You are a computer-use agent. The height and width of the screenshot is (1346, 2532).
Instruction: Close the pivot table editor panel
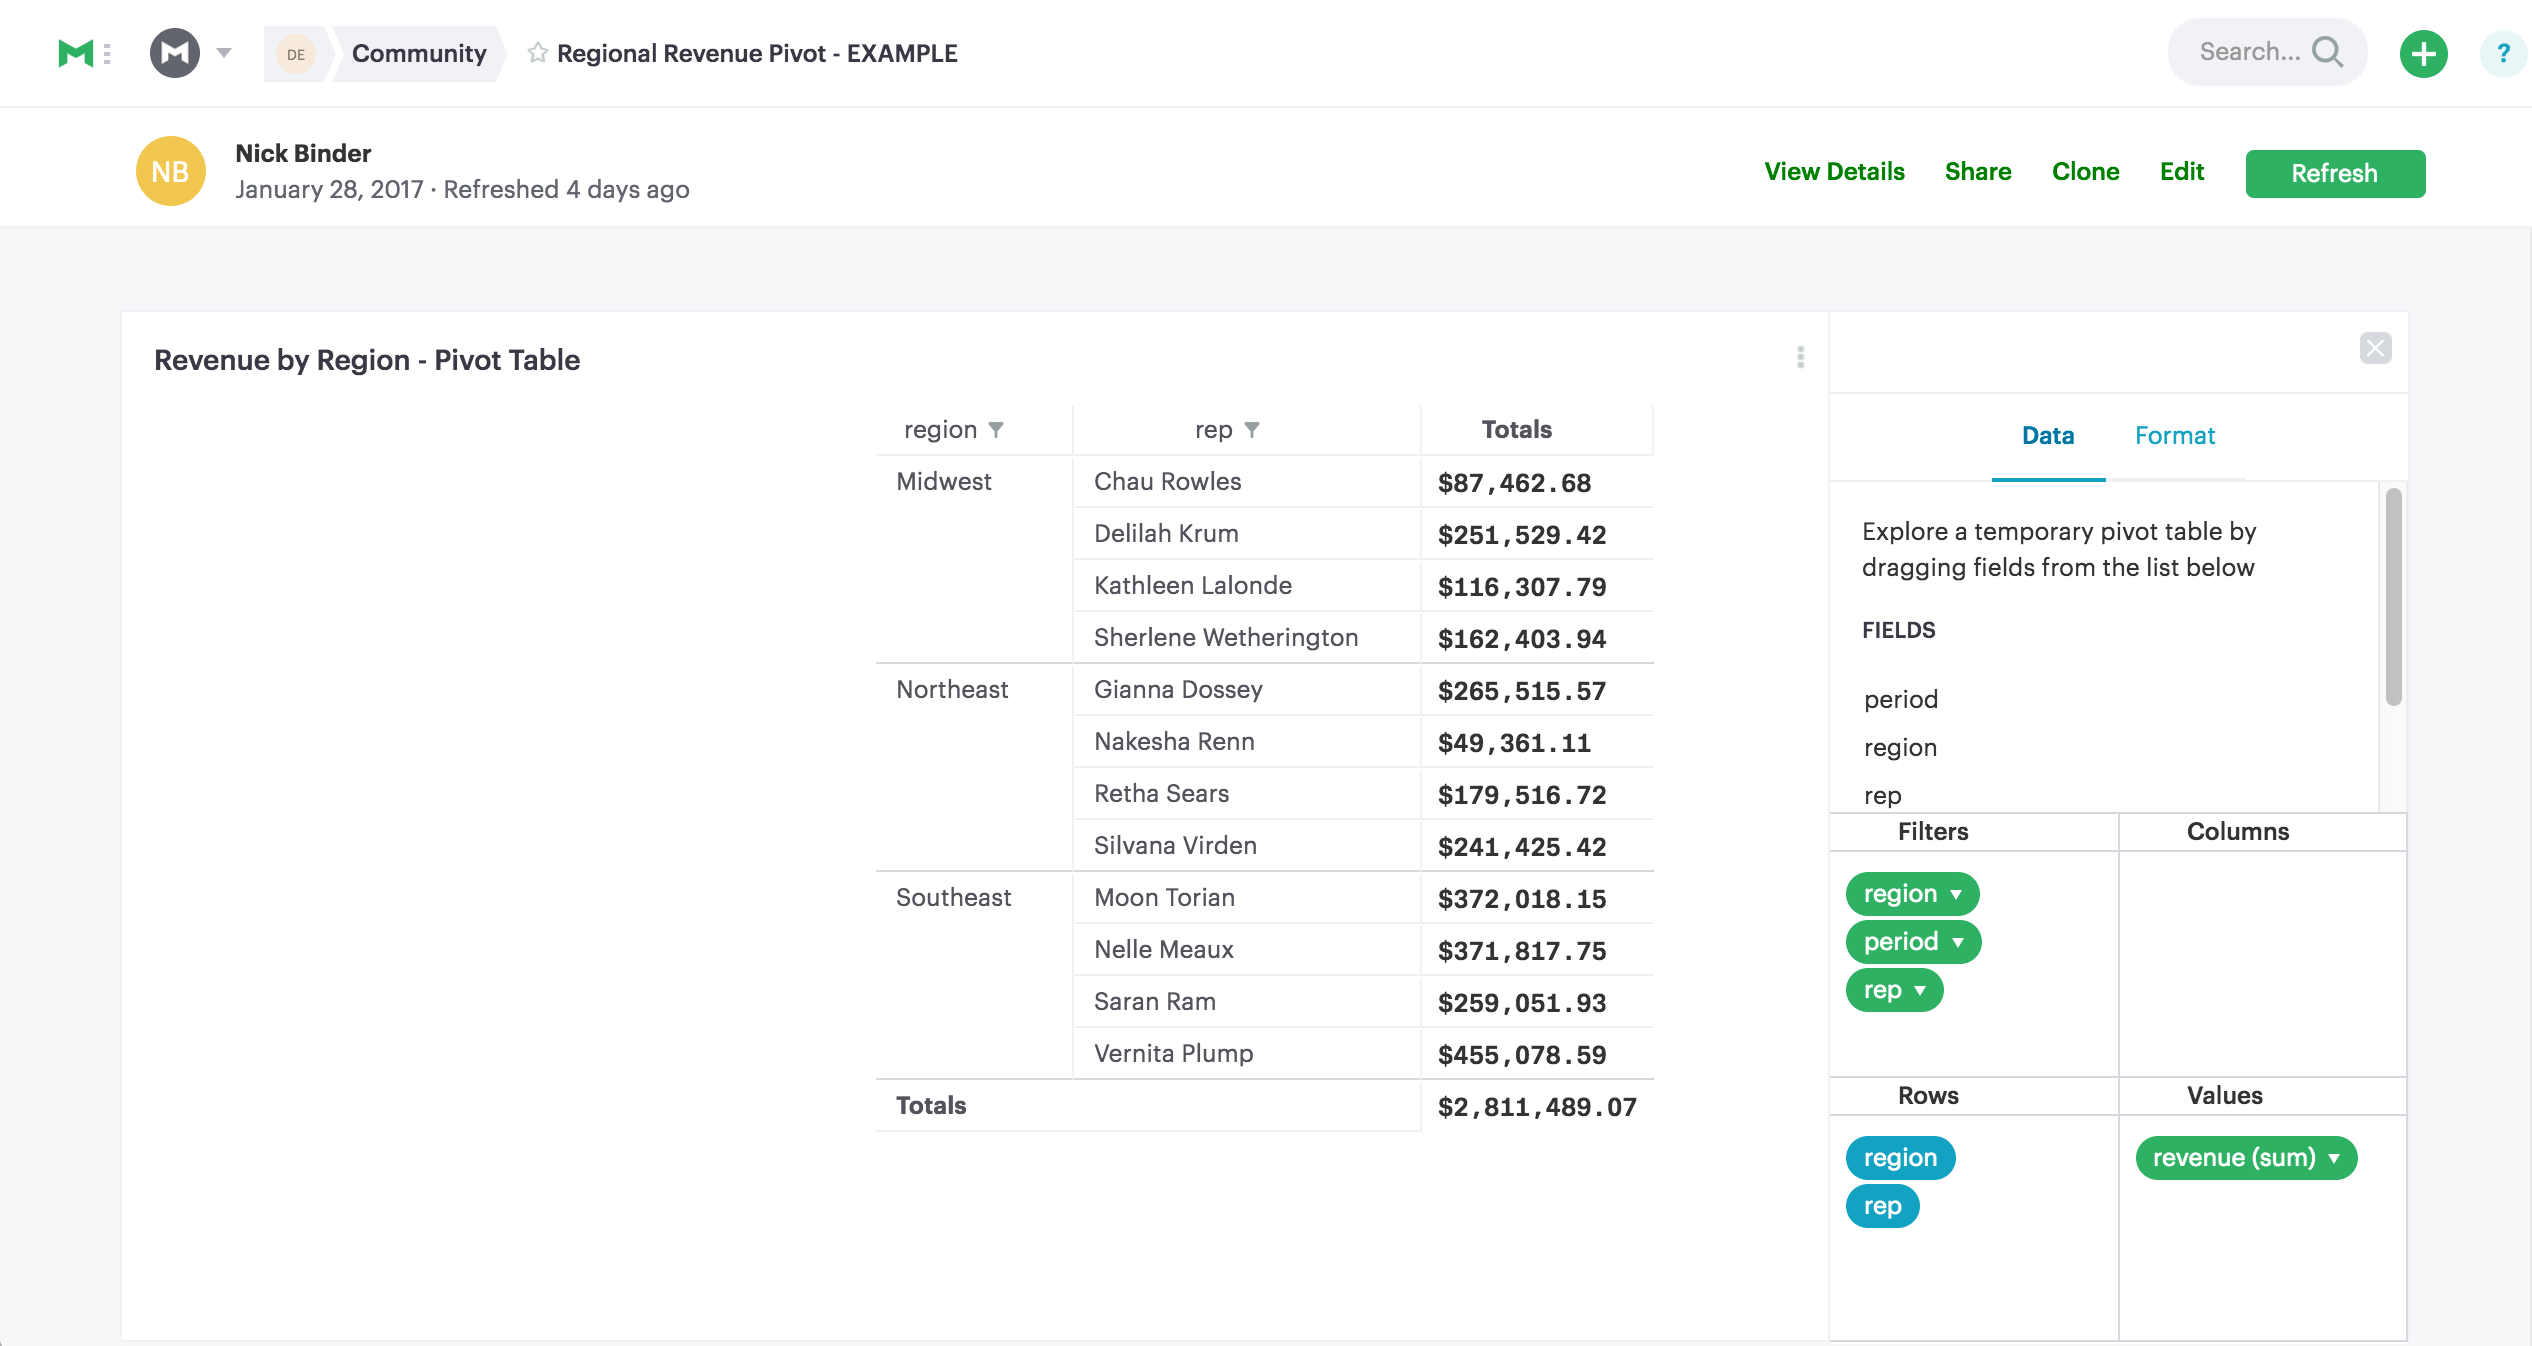coord(2378,348)
